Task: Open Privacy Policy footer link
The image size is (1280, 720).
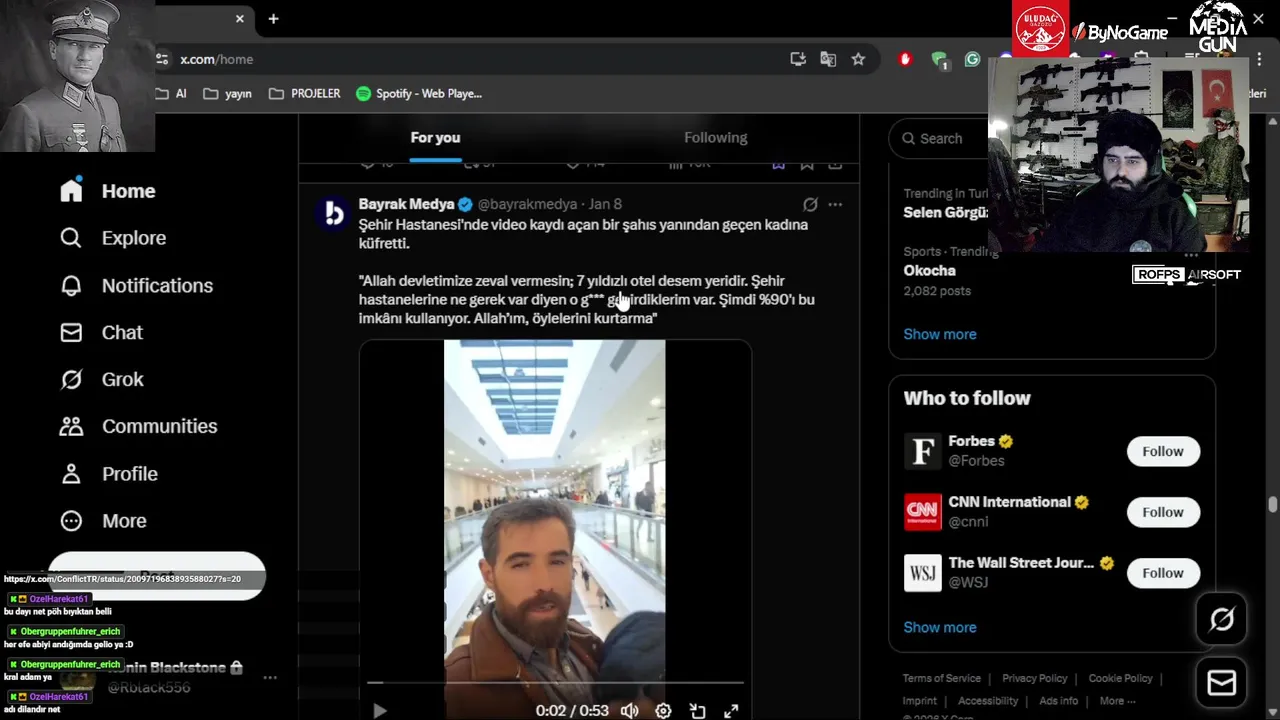Action: tap(1035, 678)
